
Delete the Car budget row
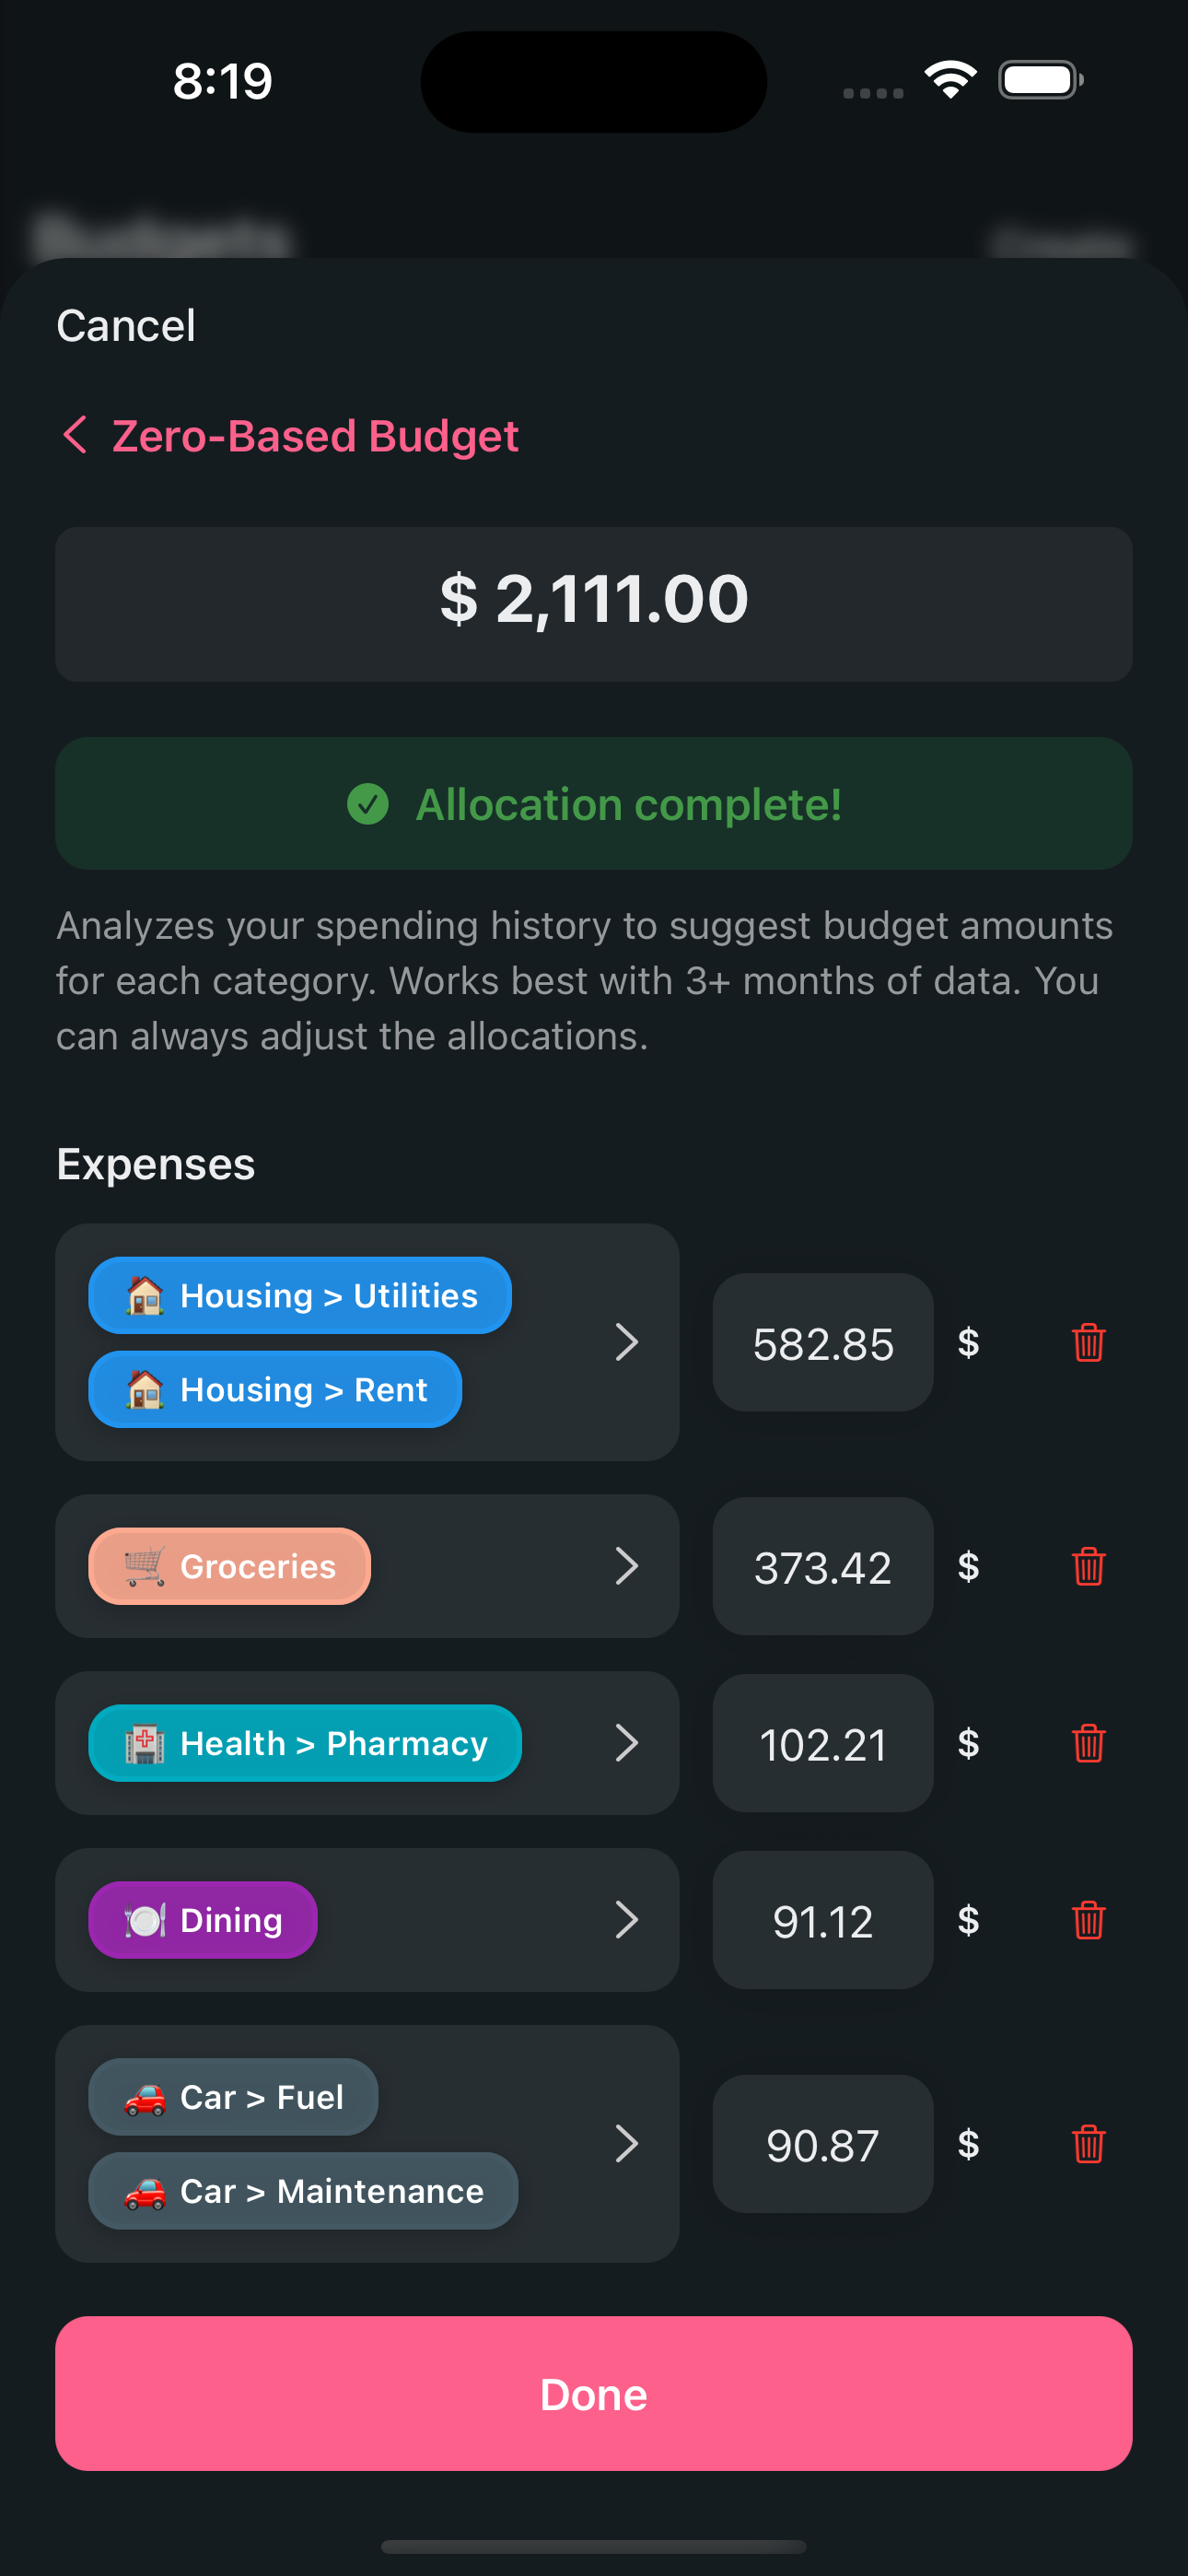[x=1089, y=2144]
